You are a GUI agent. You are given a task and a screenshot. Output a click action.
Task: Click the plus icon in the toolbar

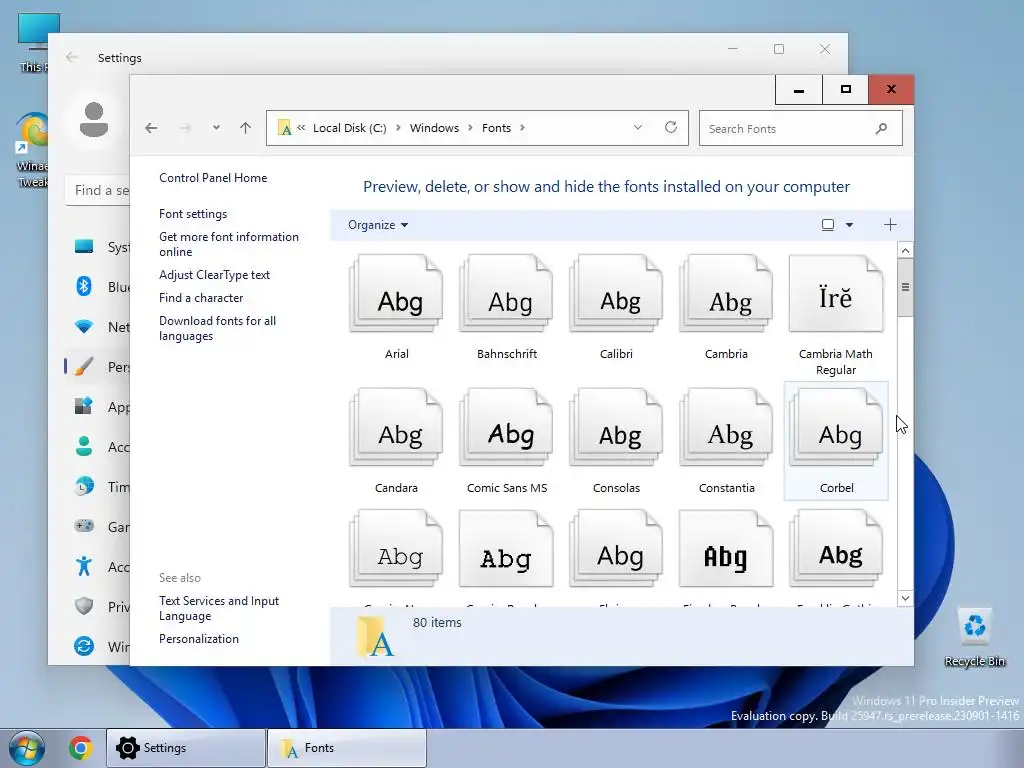890,225
